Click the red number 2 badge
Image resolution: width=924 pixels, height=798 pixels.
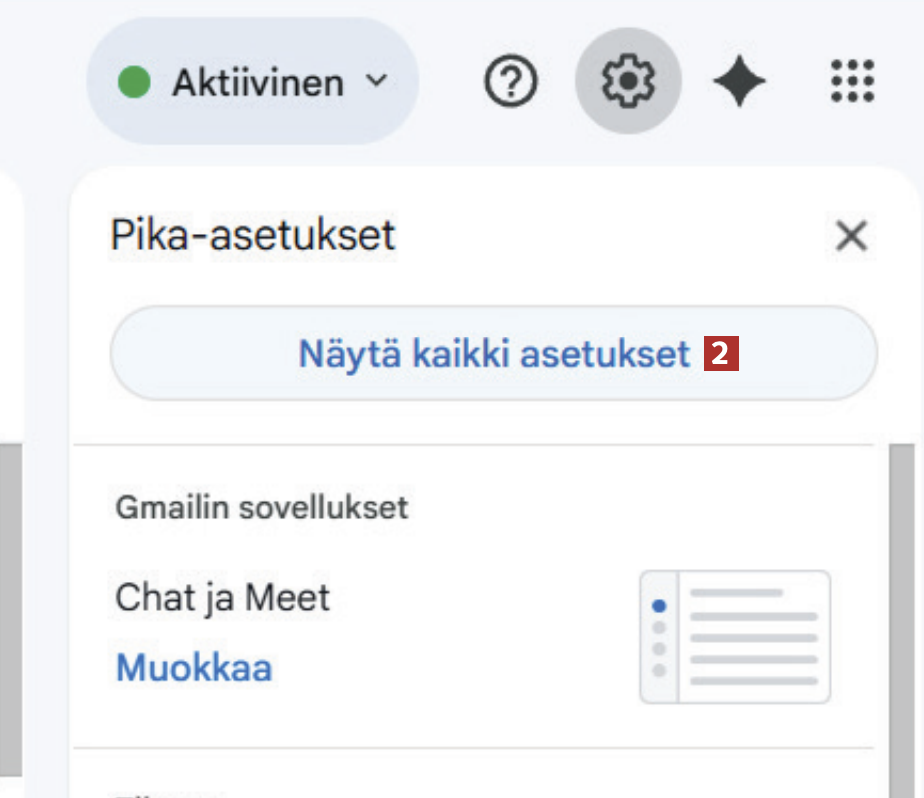point(723,355)
